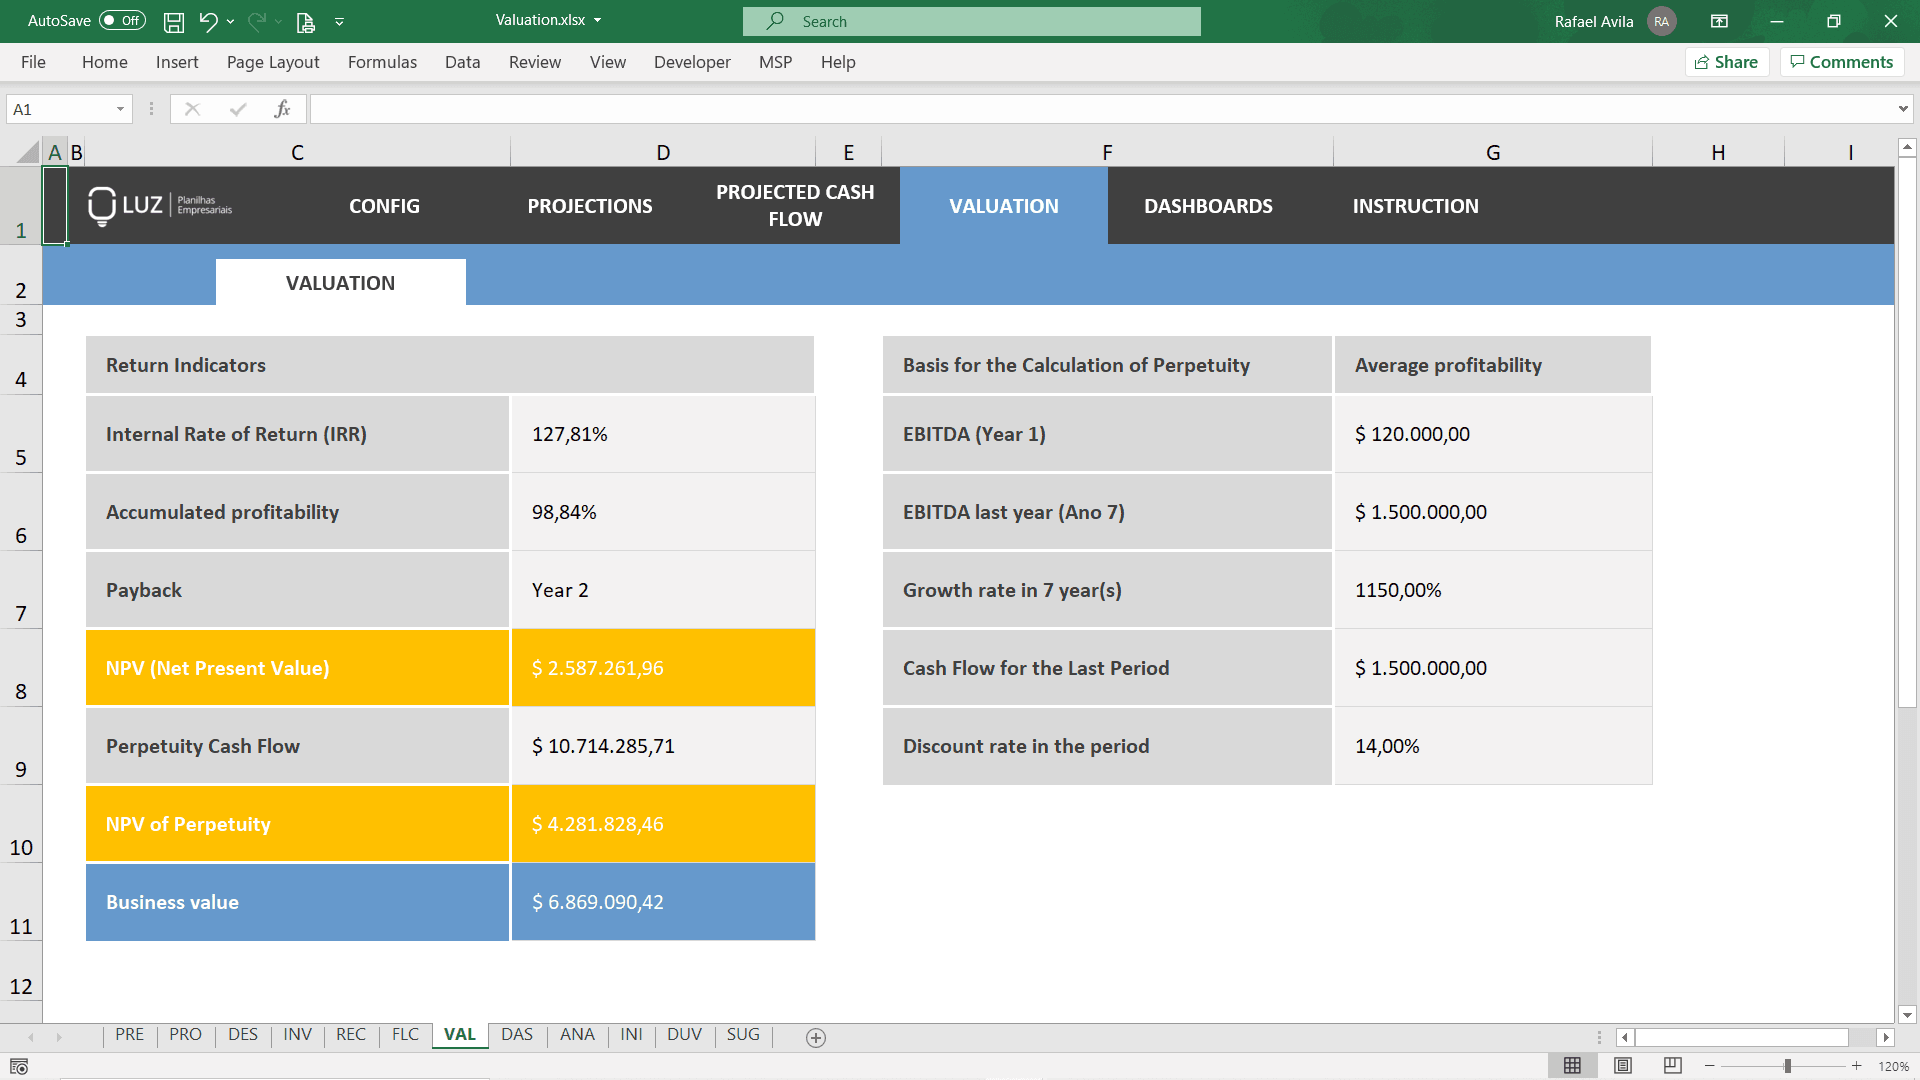This screenshot has width=1920, height=1080.
Task: Switch to Page Layout view icon
Action: tap(1622, 1066)
